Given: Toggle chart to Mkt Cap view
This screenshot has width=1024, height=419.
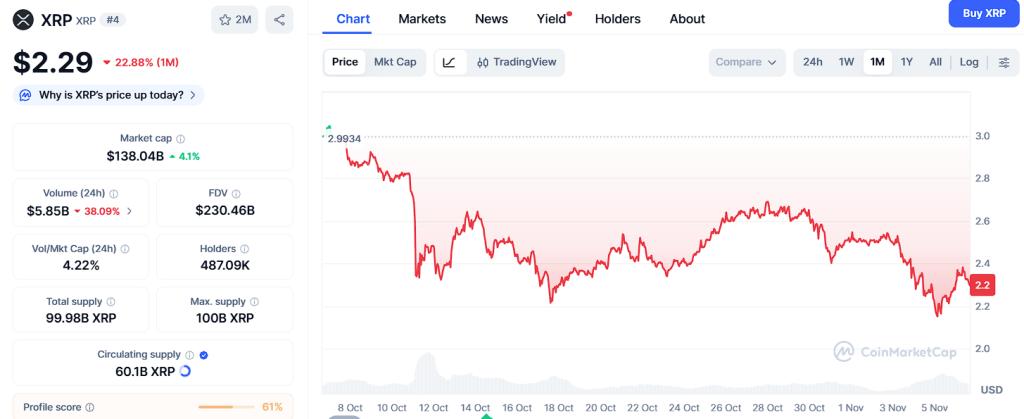Looking at the screenshot, I should click(x=395, y=62).
